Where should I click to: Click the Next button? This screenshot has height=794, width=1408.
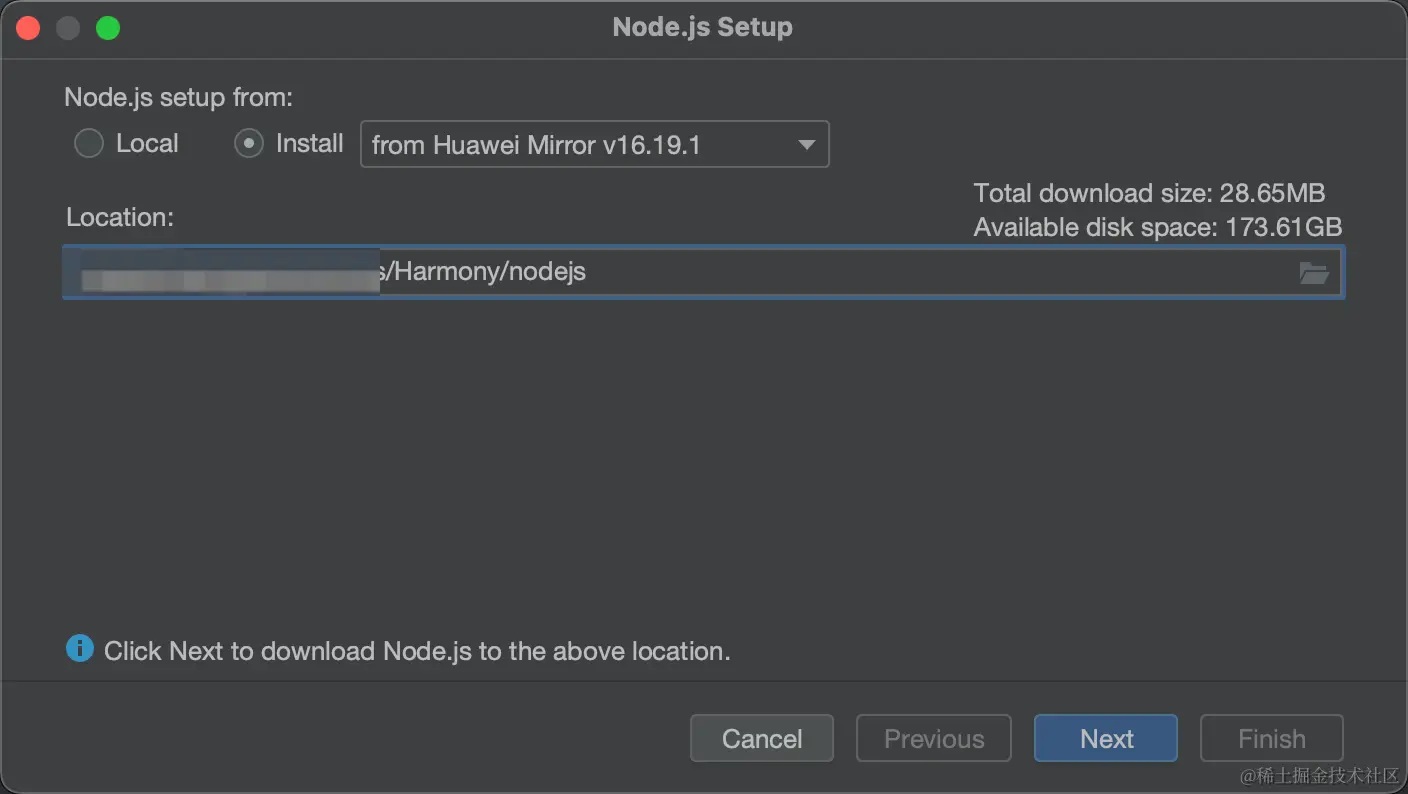click(x=1106, y=738)
